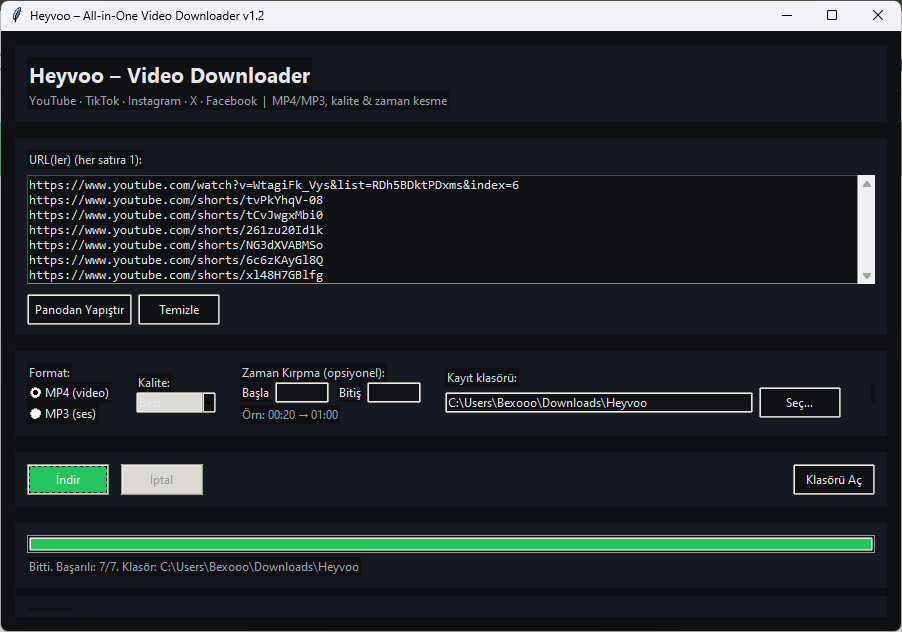Close the Heyvoo window
Viewport: 902px width, 632px height.
pos(878,16)
